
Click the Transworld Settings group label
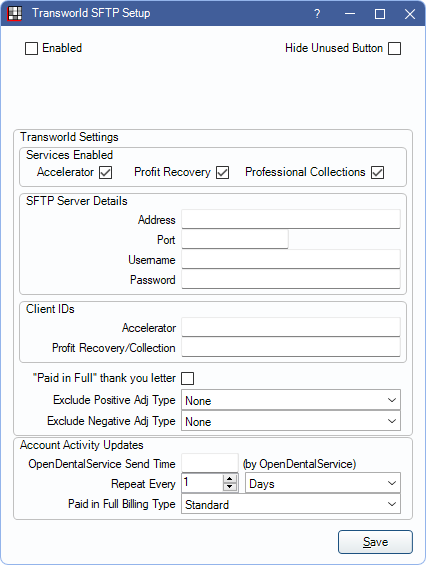69,137
